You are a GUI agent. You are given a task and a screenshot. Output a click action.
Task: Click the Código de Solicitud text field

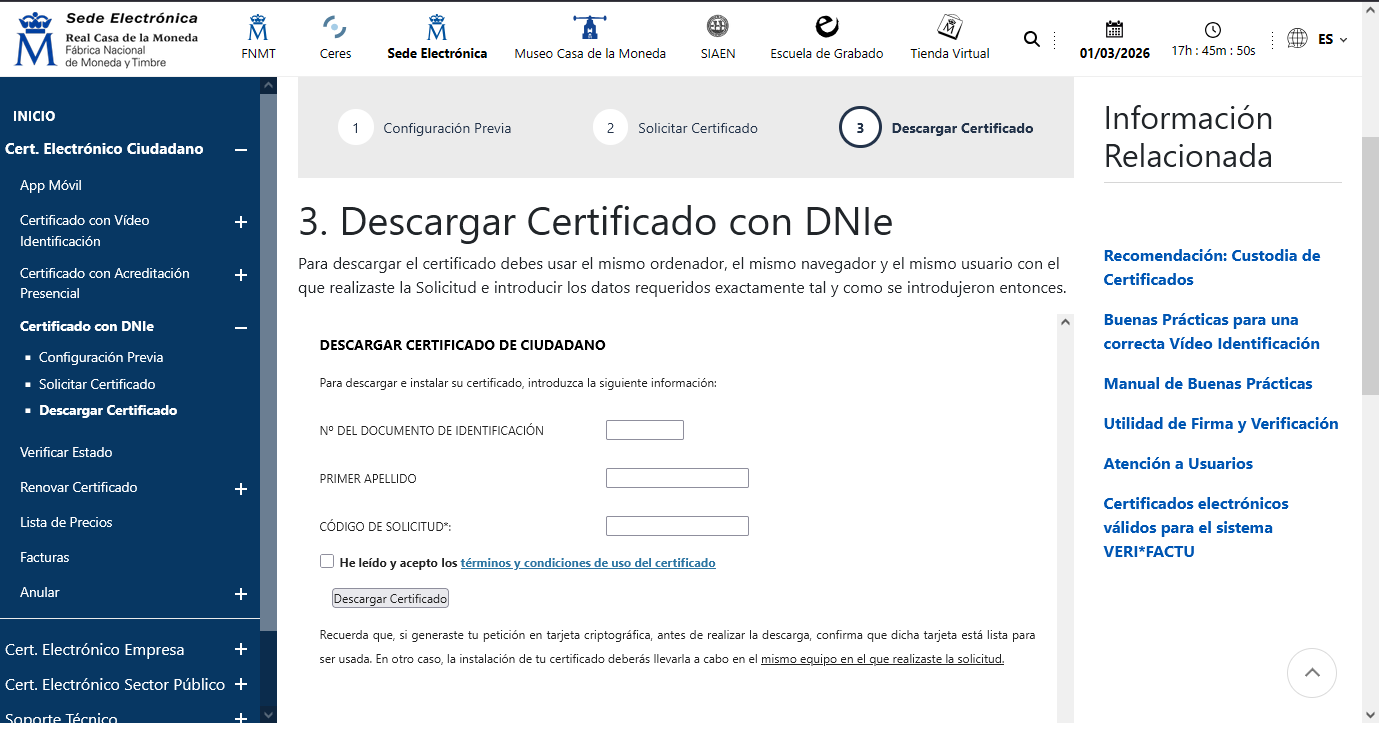tap(677, 526)
